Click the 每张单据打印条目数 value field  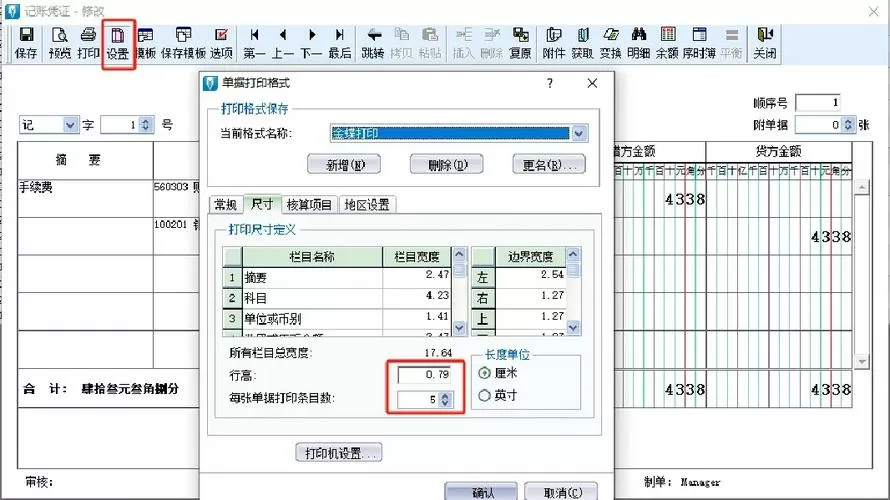pyautogui.click(x=418, y=399)
